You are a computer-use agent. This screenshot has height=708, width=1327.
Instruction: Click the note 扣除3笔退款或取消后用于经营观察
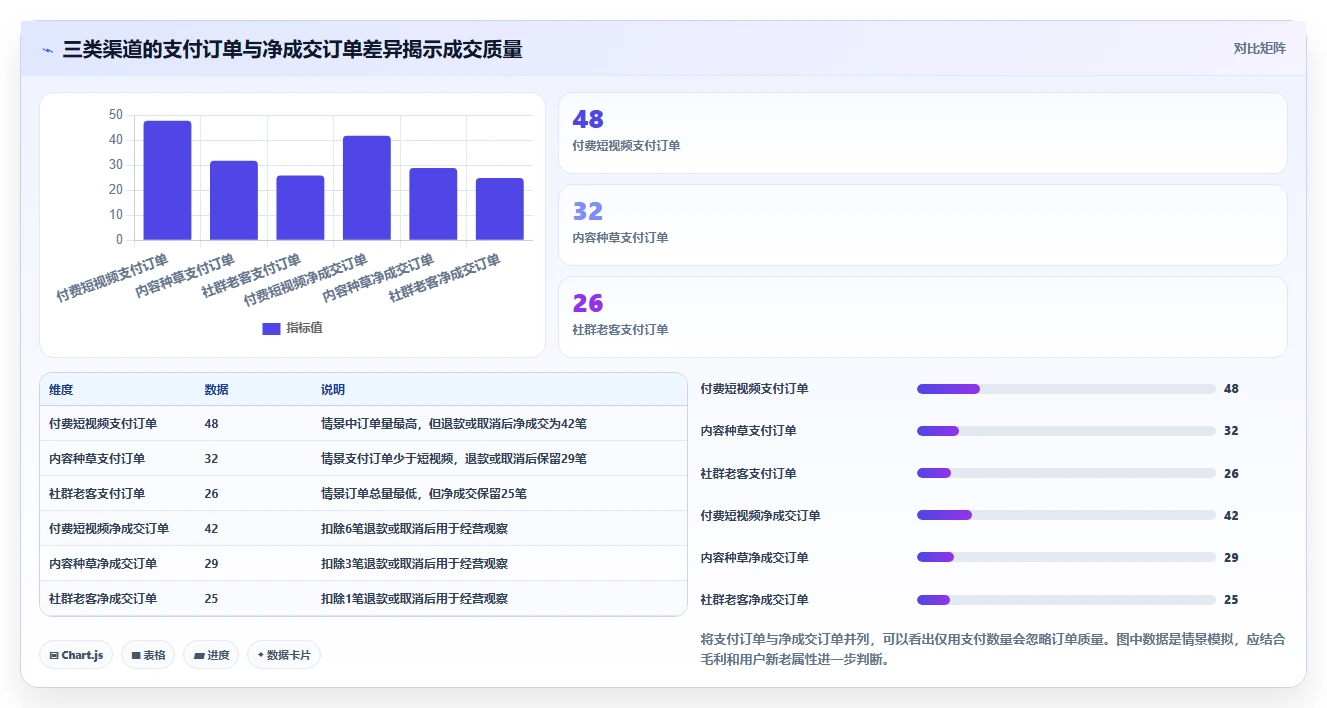[414, 563]
